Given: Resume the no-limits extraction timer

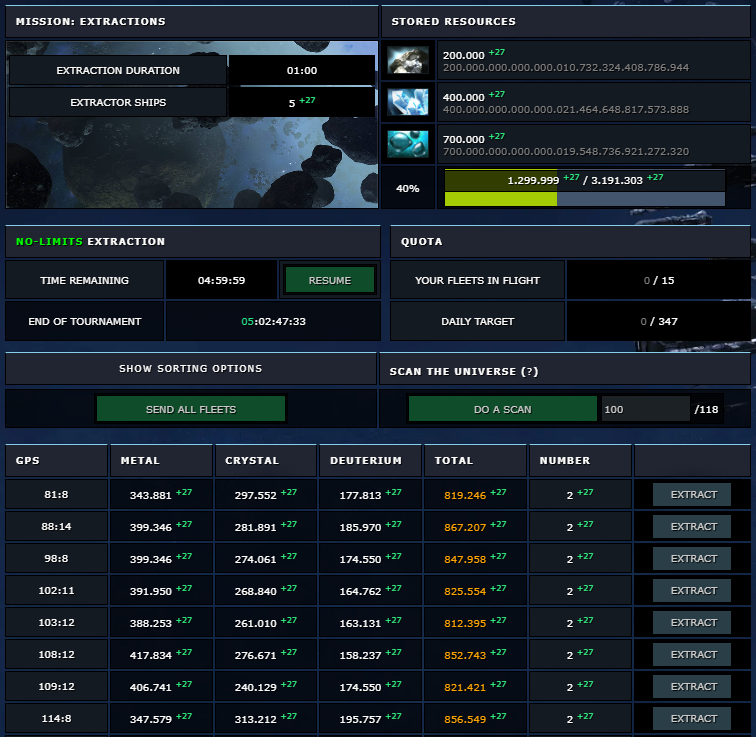Looking at the screenshot, I should coord(330,280).
